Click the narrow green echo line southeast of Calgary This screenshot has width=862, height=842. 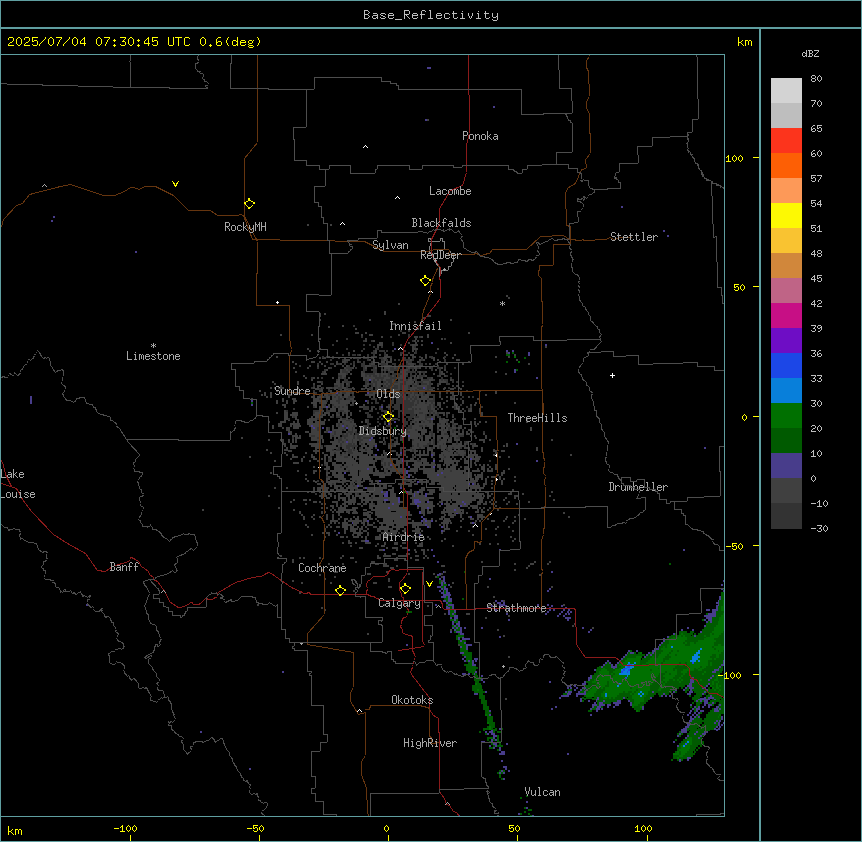pos(470,660)
